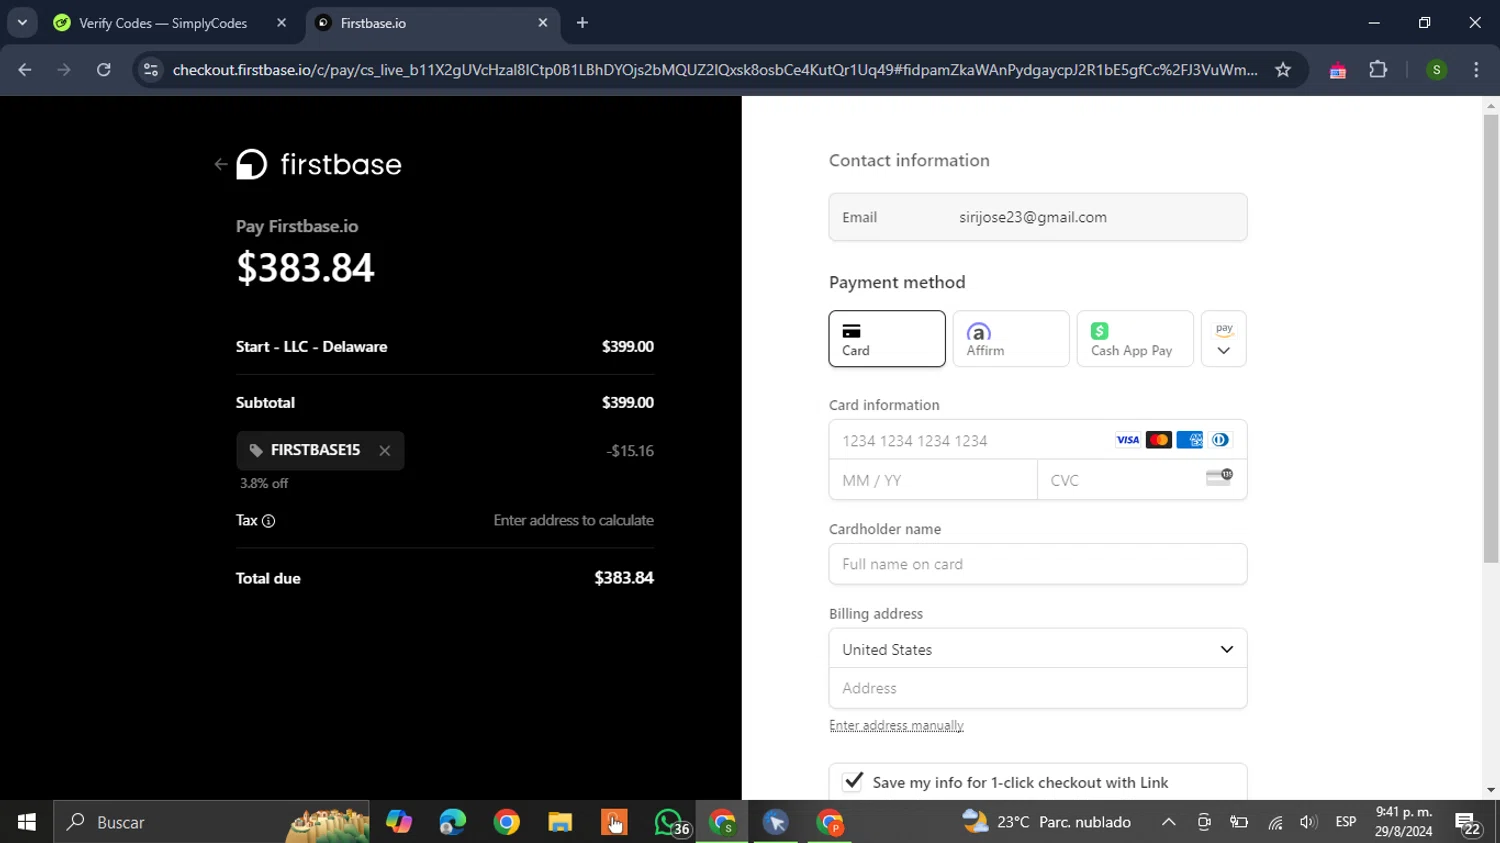Image resolution: width=1500 pixels, height=843 pixels.
Task: Click browser forward button
Action: click(64, 70)
